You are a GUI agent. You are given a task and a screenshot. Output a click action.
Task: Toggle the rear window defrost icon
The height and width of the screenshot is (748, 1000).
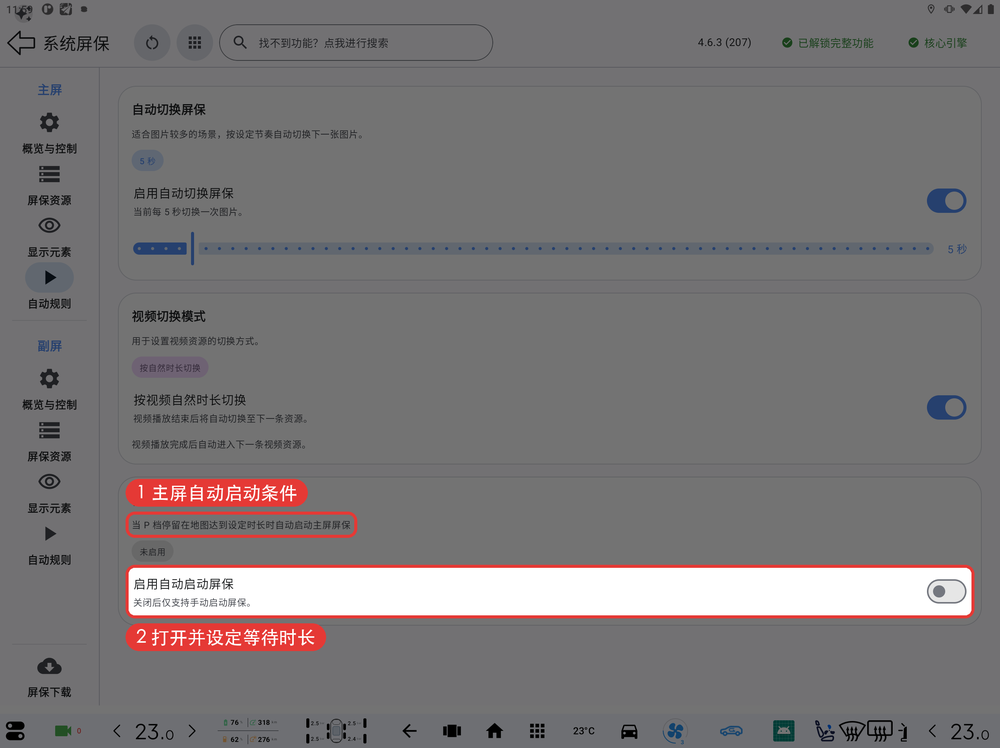click(880, 731)
